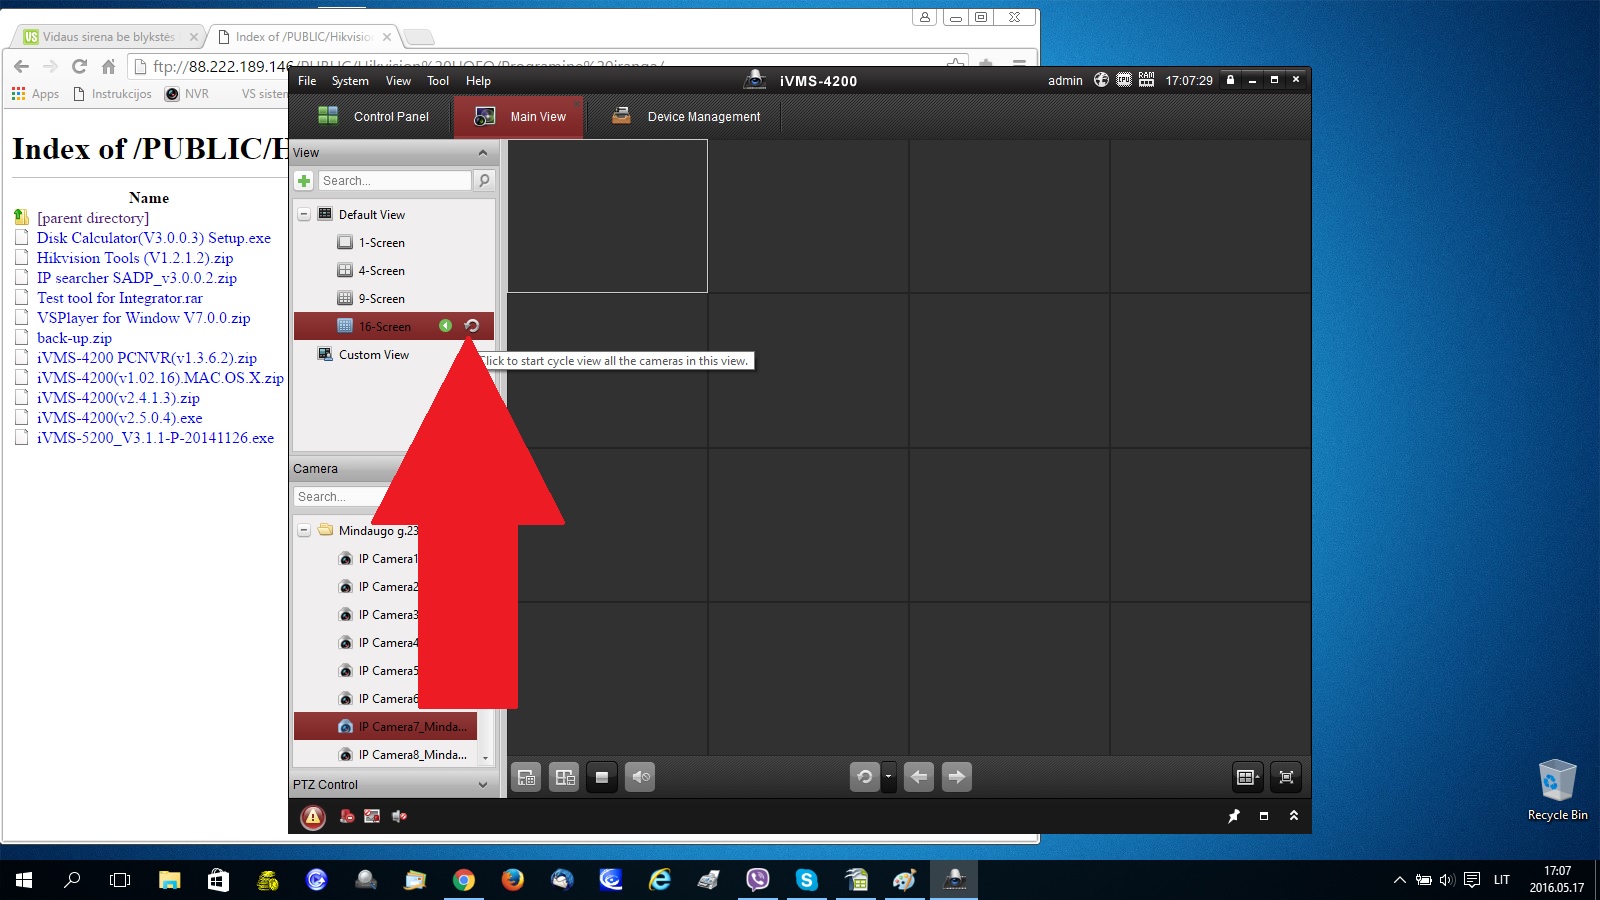This screenshot has width=1600, height=900.
Task: Pin the alarm panel with the pin icon
Action: 1234,816
